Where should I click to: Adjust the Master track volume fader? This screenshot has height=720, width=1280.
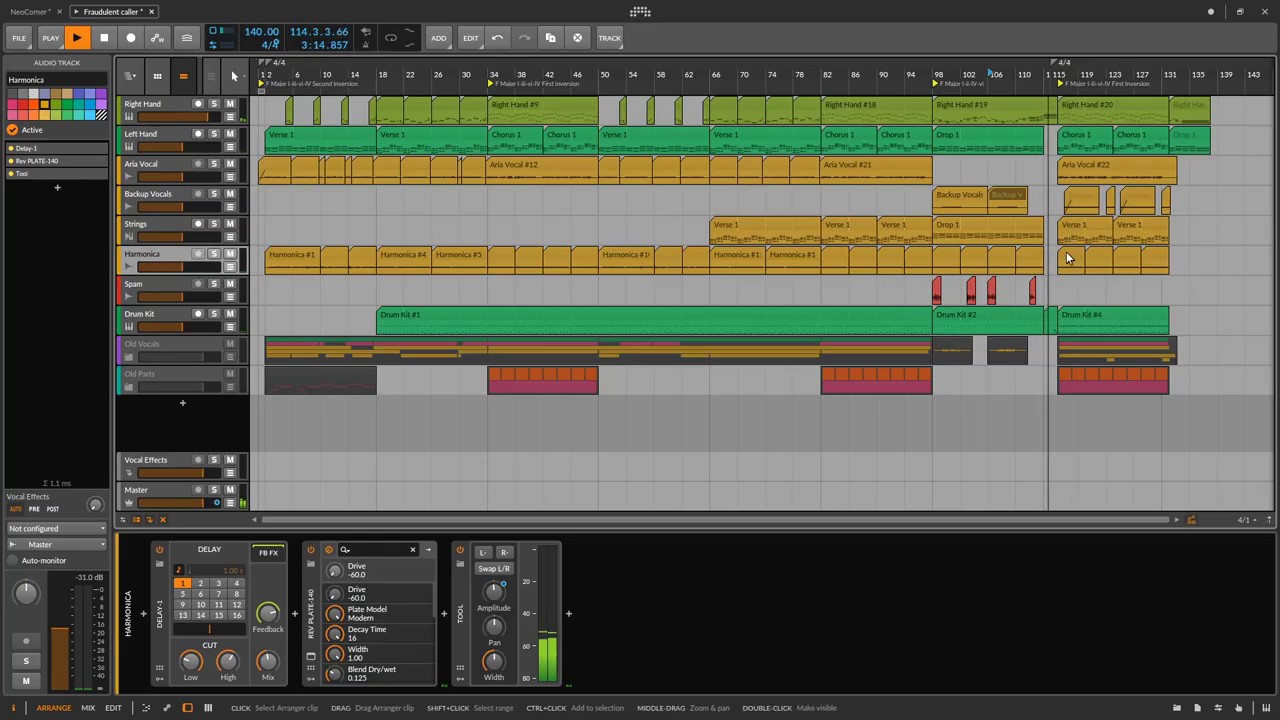pos(178,503)
